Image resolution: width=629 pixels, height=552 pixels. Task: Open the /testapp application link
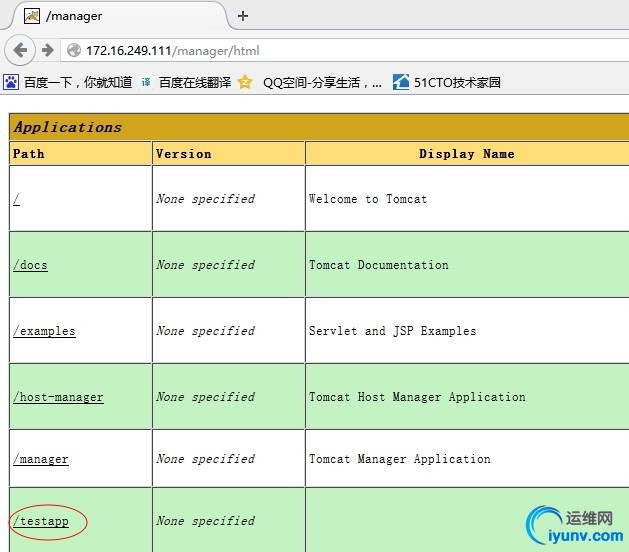tap(41, 521)
